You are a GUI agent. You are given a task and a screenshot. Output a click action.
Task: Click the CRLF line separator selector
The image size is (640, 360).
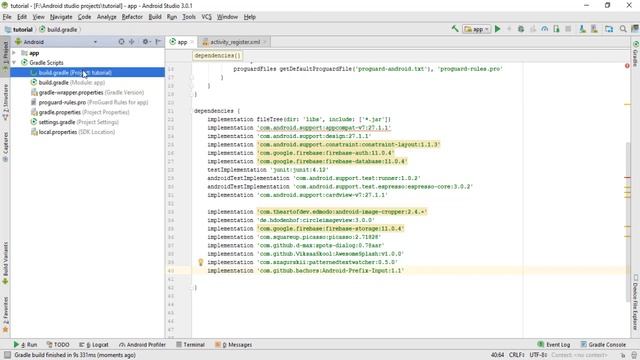pyautogui.click(x=517, y=355)
